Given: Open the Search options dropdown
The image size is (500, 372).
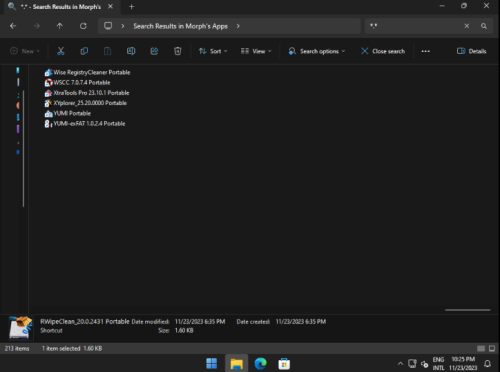Looking at the screenshot, I should click(317, 51).
